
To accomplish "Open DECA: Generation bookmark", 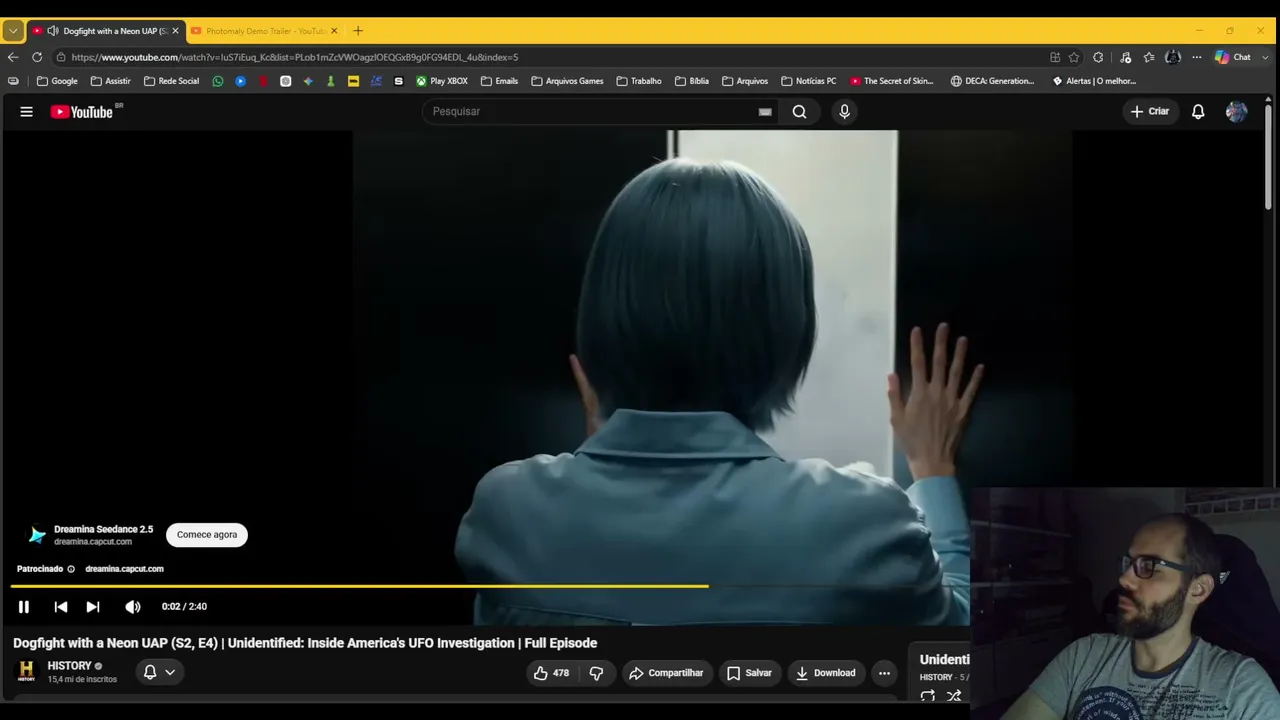I will pyautogui.click(x=992, y=81).
